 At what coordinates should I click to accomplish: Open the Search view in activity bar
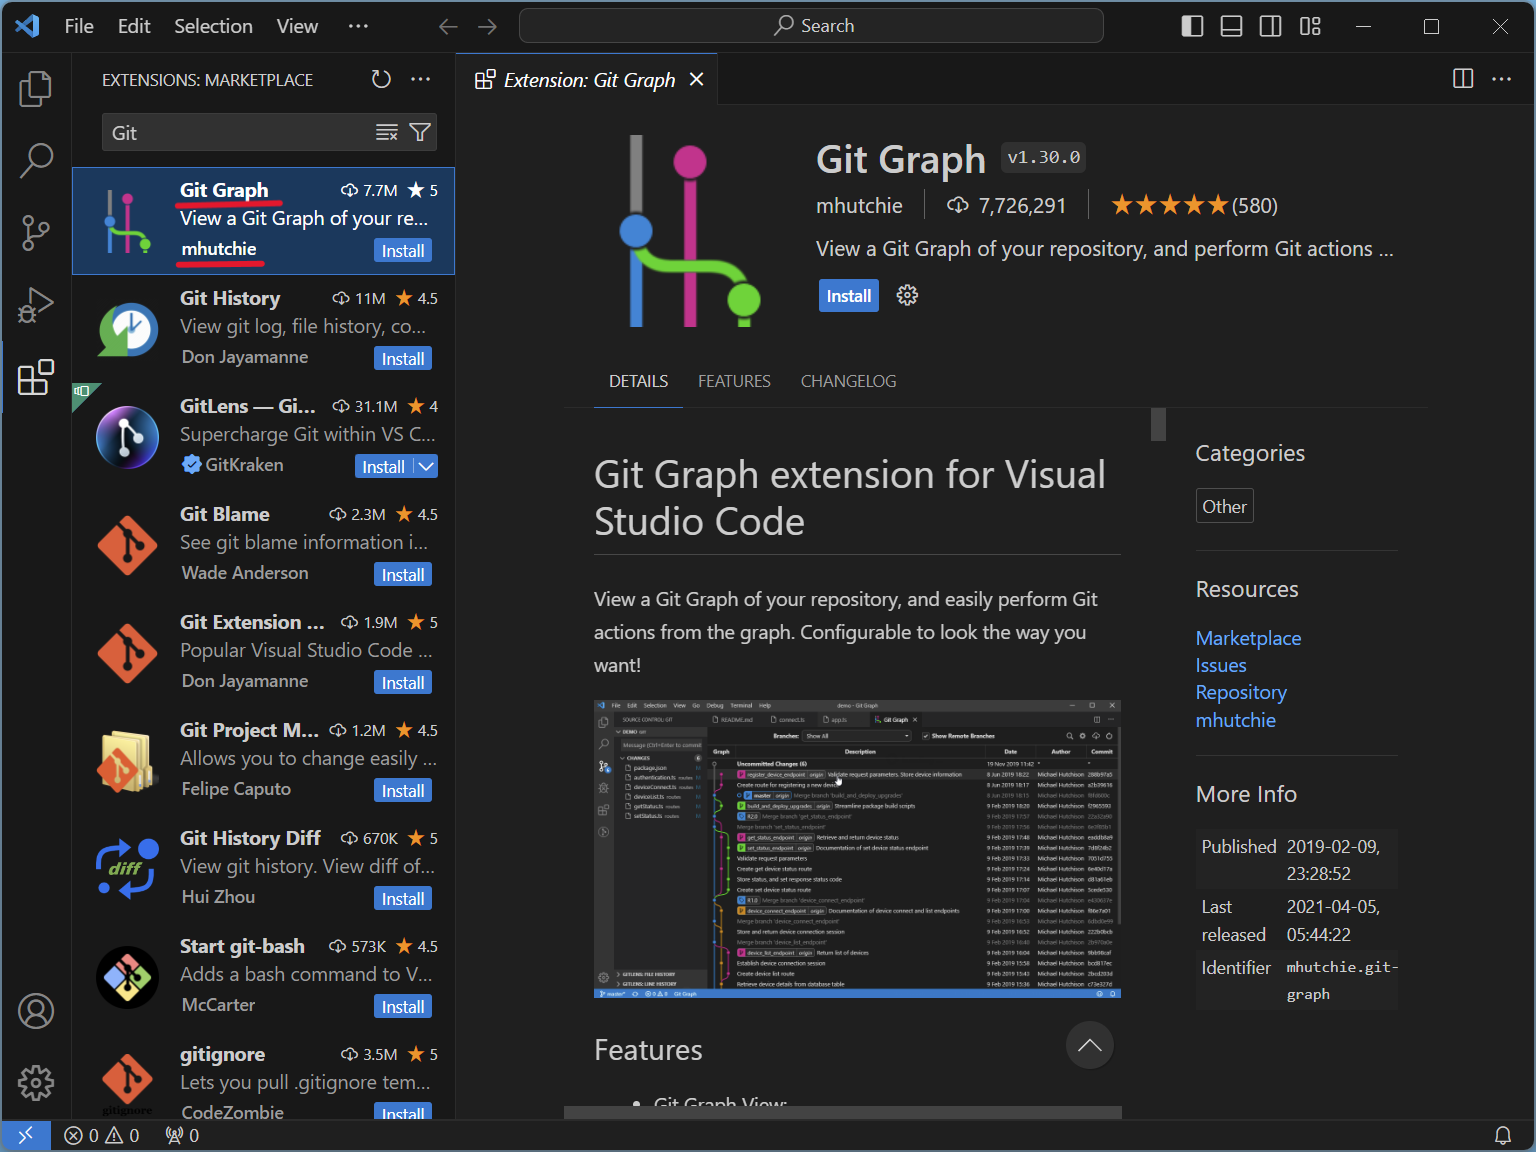[x=36, y=160]
